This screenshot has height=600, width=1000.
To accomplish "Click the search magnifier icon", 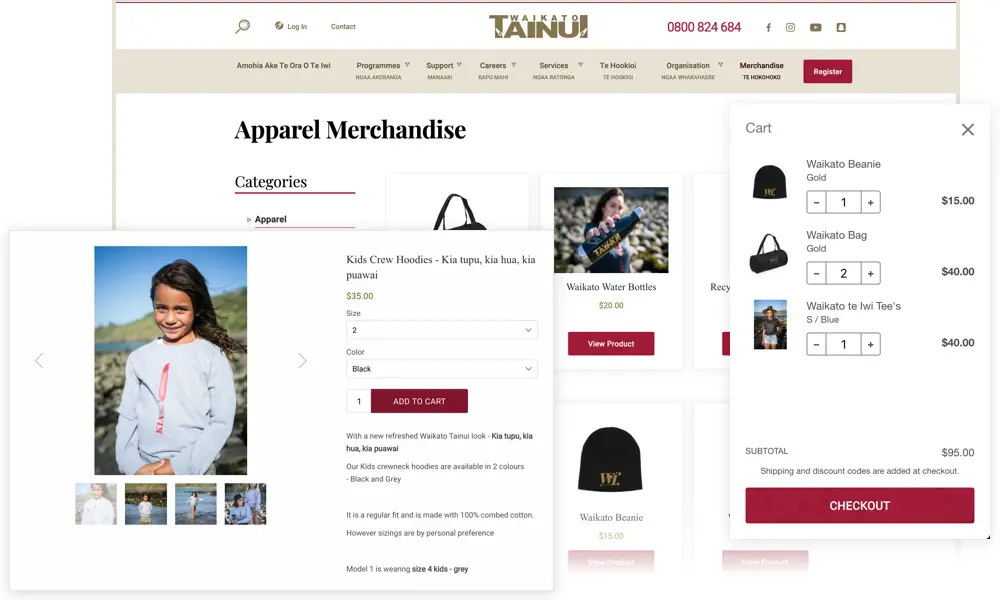I will [x=242, y=26].
